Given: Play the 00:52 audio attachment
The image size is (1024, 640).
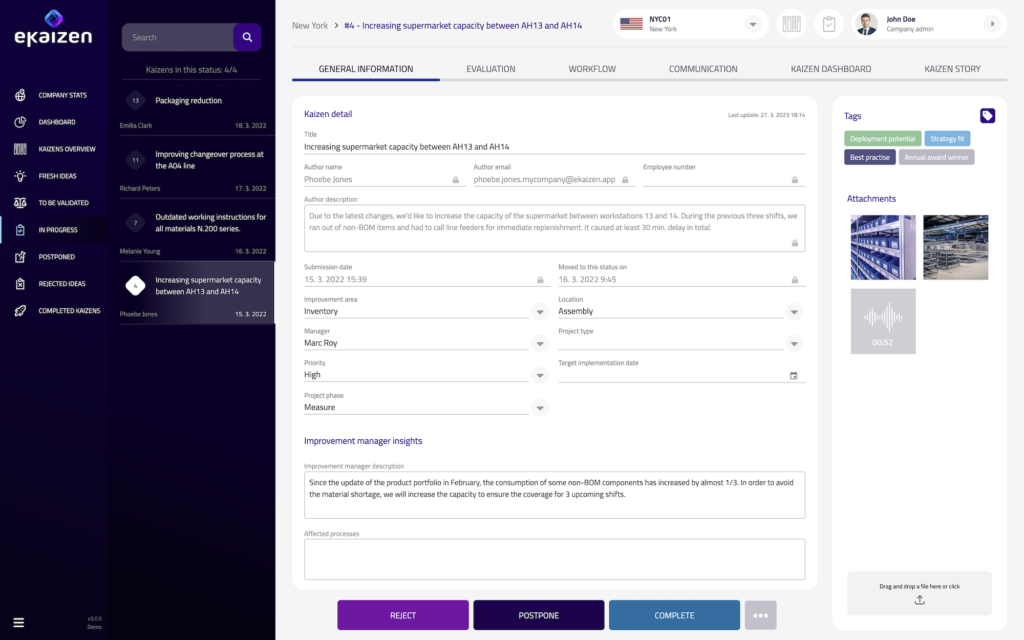Looking at the screenshot, I should [883, 320].
